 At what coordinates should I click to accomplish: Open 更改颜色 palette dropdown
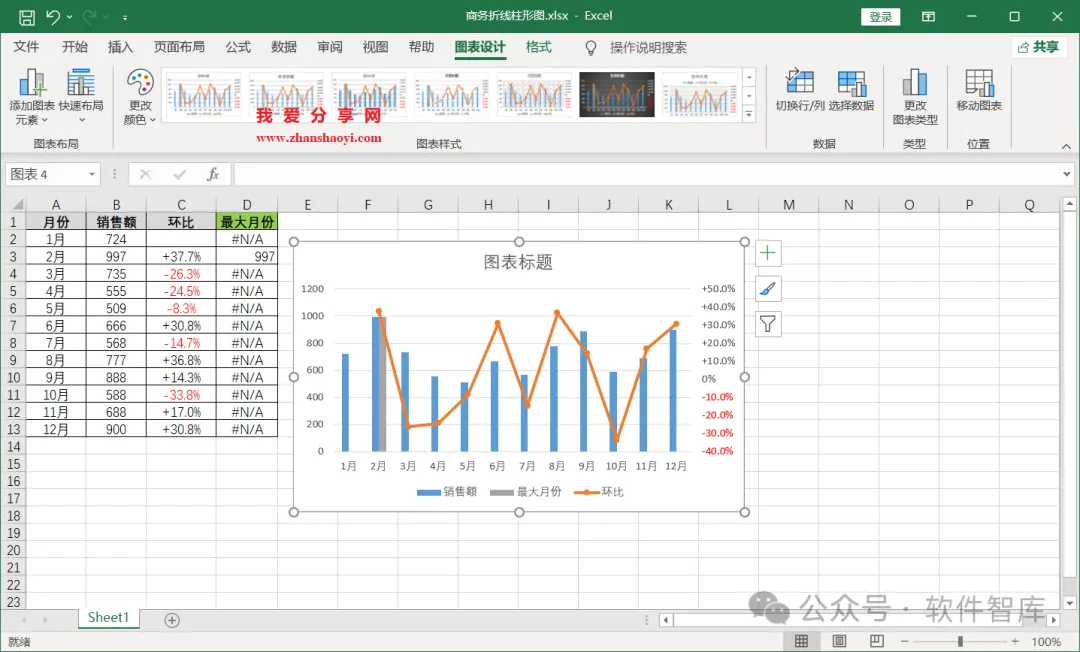point(140,97)
